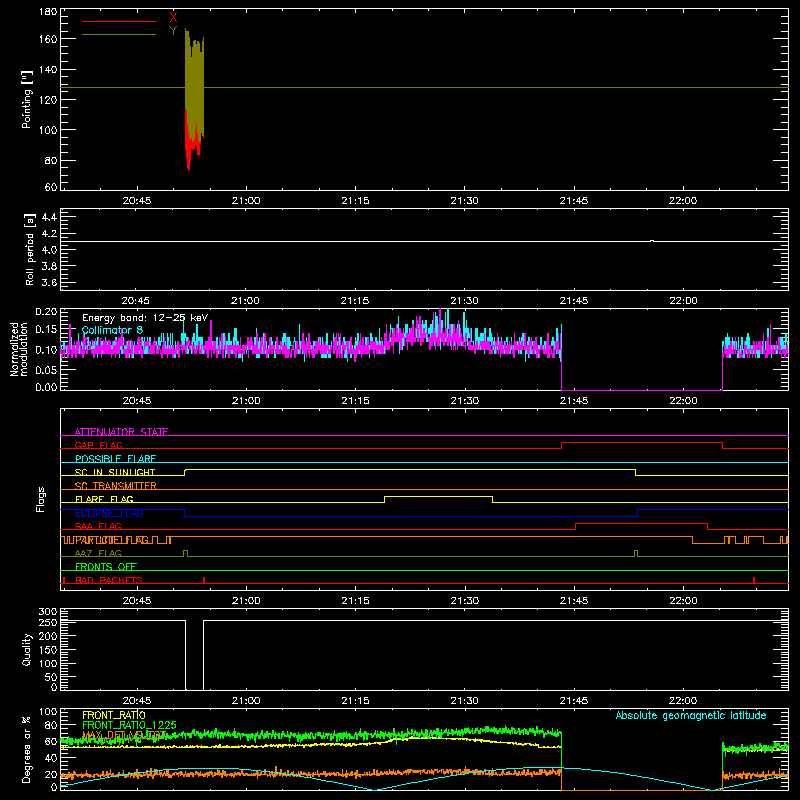Click the 22:00 label under Flags plot
This screenshot has height=800, width=800.
tap(683, 601)
